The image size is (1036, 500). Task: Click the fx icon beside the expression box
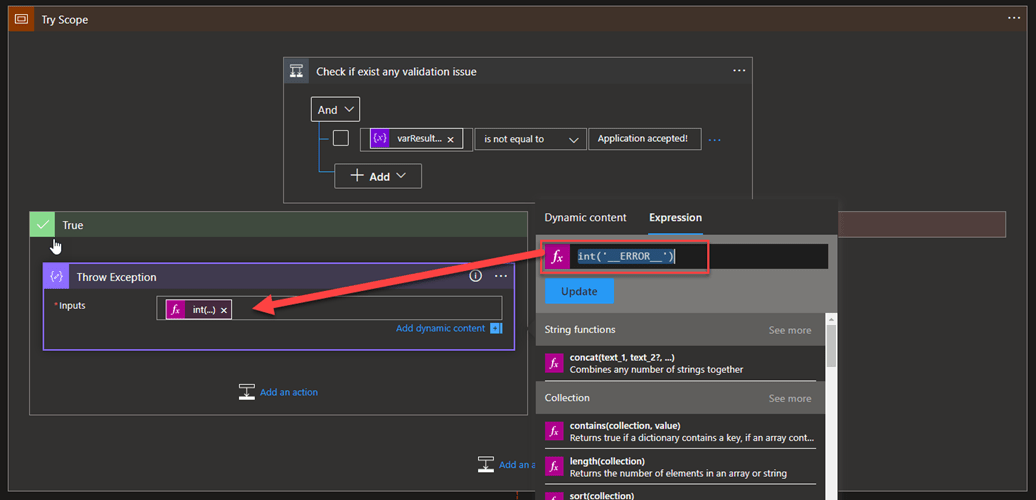tap(558, 257)
